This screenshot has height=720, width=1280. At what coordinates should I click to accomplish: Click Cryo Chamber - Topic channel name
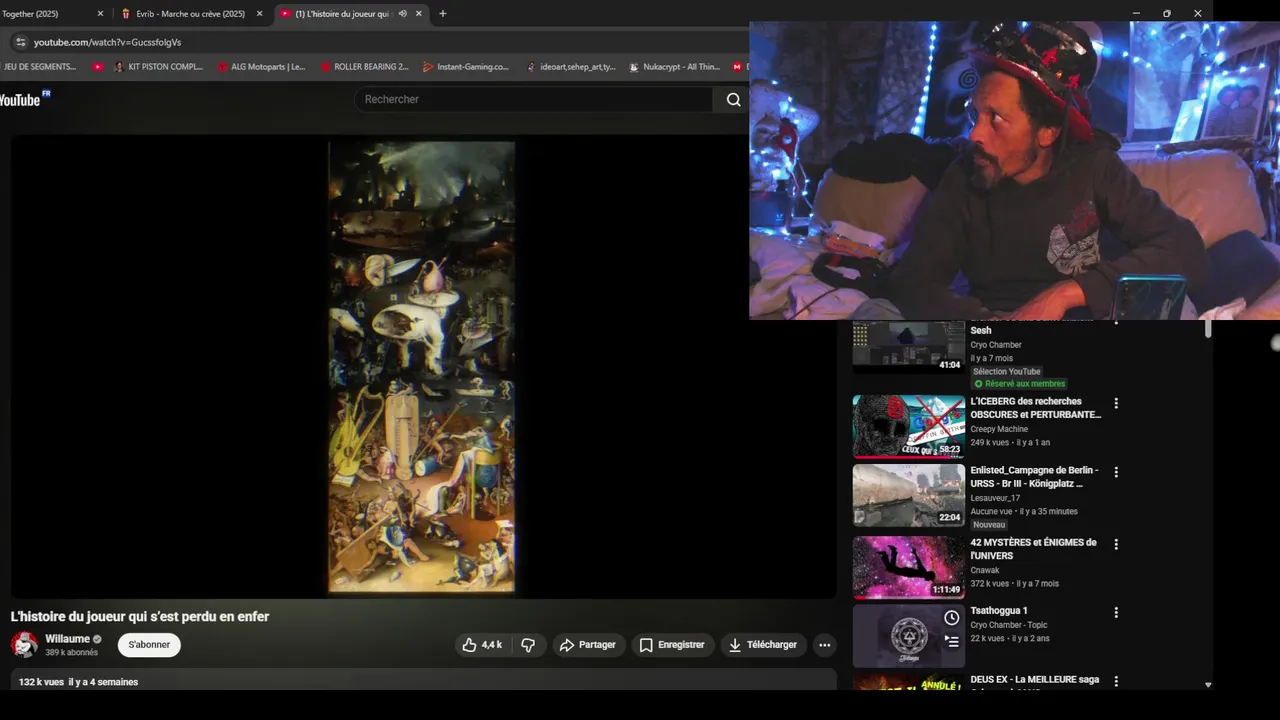point(1009,625)
